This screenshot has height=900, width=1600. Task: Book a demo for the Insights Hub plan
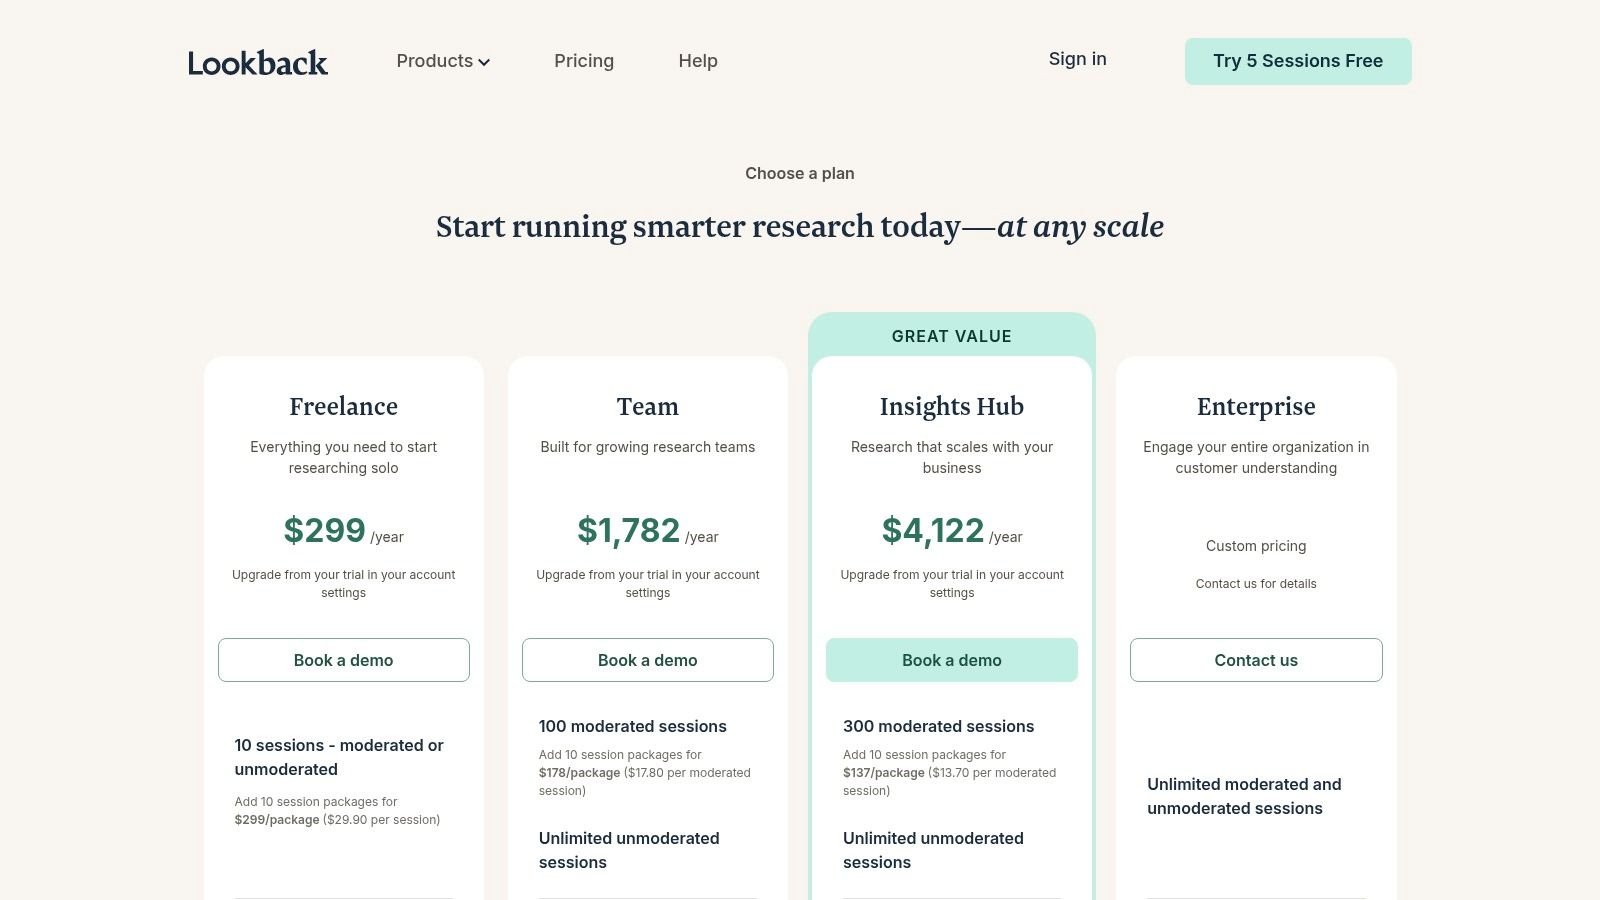(x=951, y=660)
